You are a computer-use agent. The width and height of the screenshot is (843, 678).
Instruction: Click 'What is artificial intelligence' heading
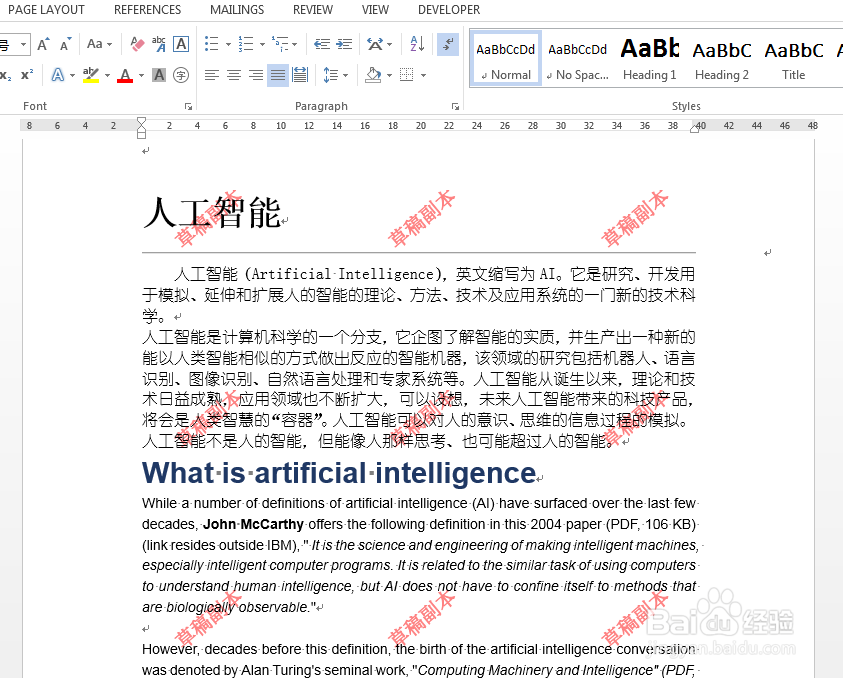tap(339, 473)
